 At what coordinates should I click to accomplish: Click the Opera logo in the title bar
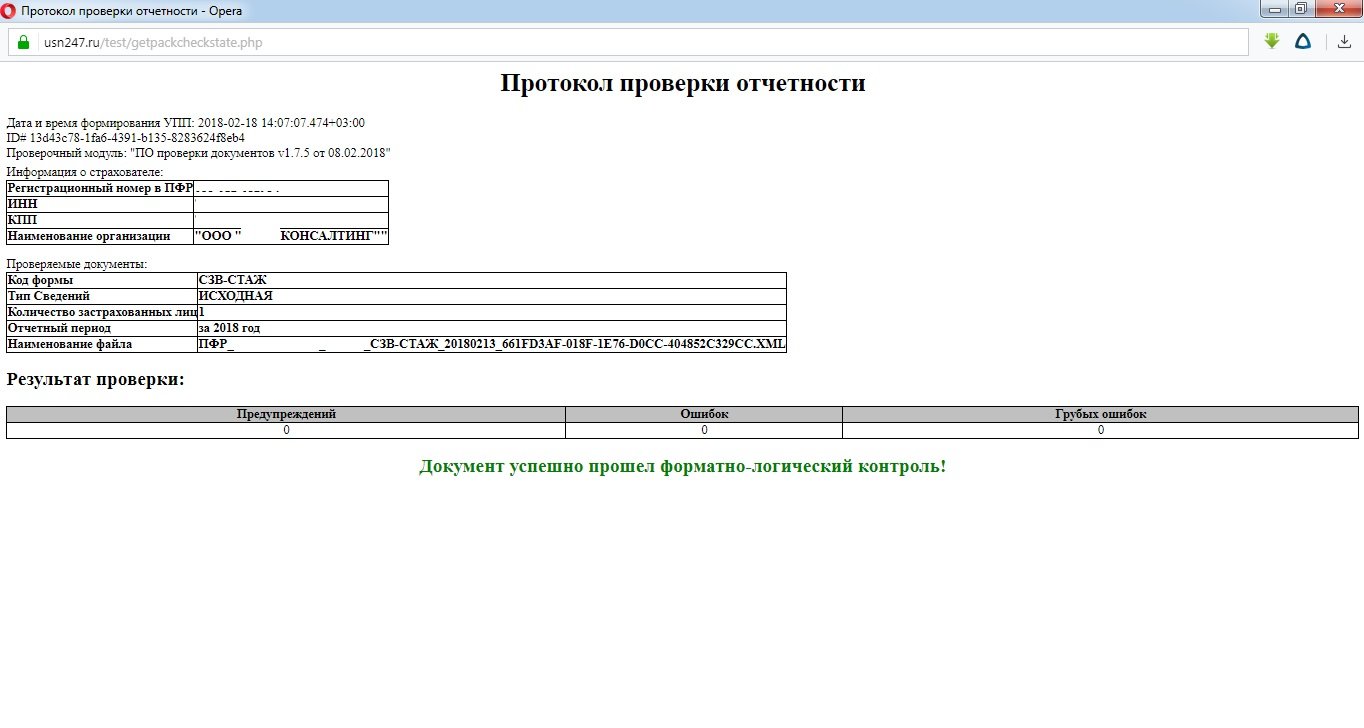(x=9, y=11)
